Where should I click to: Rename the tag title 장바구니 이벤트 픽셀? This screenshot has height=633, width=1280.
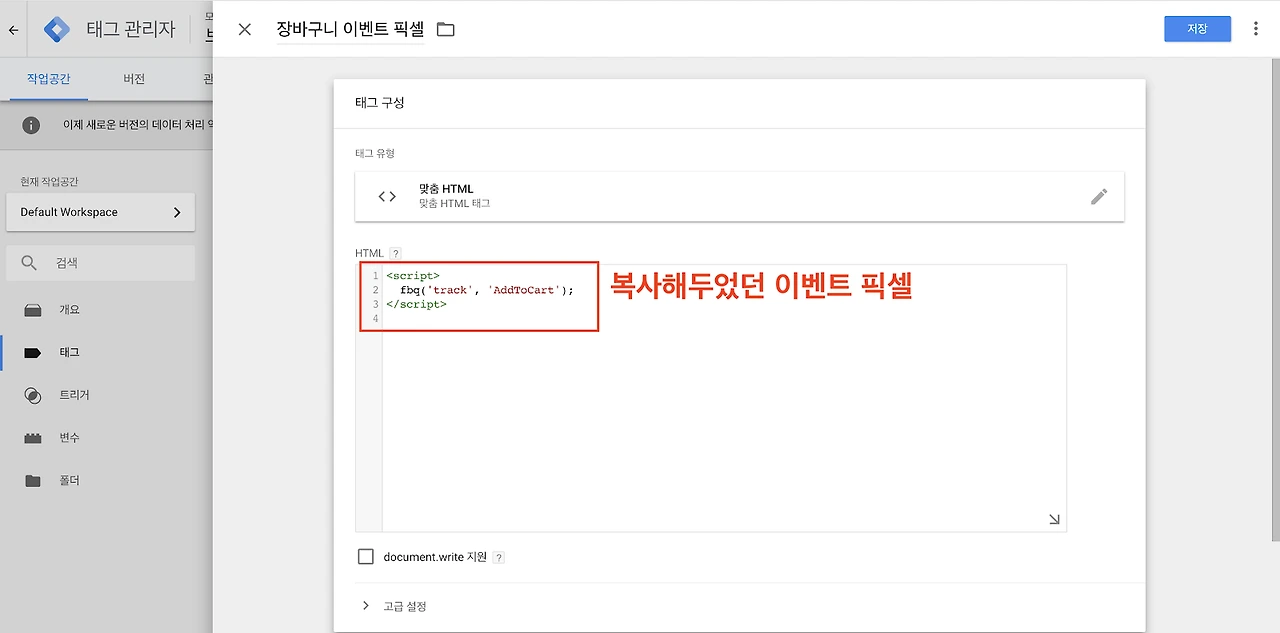(350, 29)
